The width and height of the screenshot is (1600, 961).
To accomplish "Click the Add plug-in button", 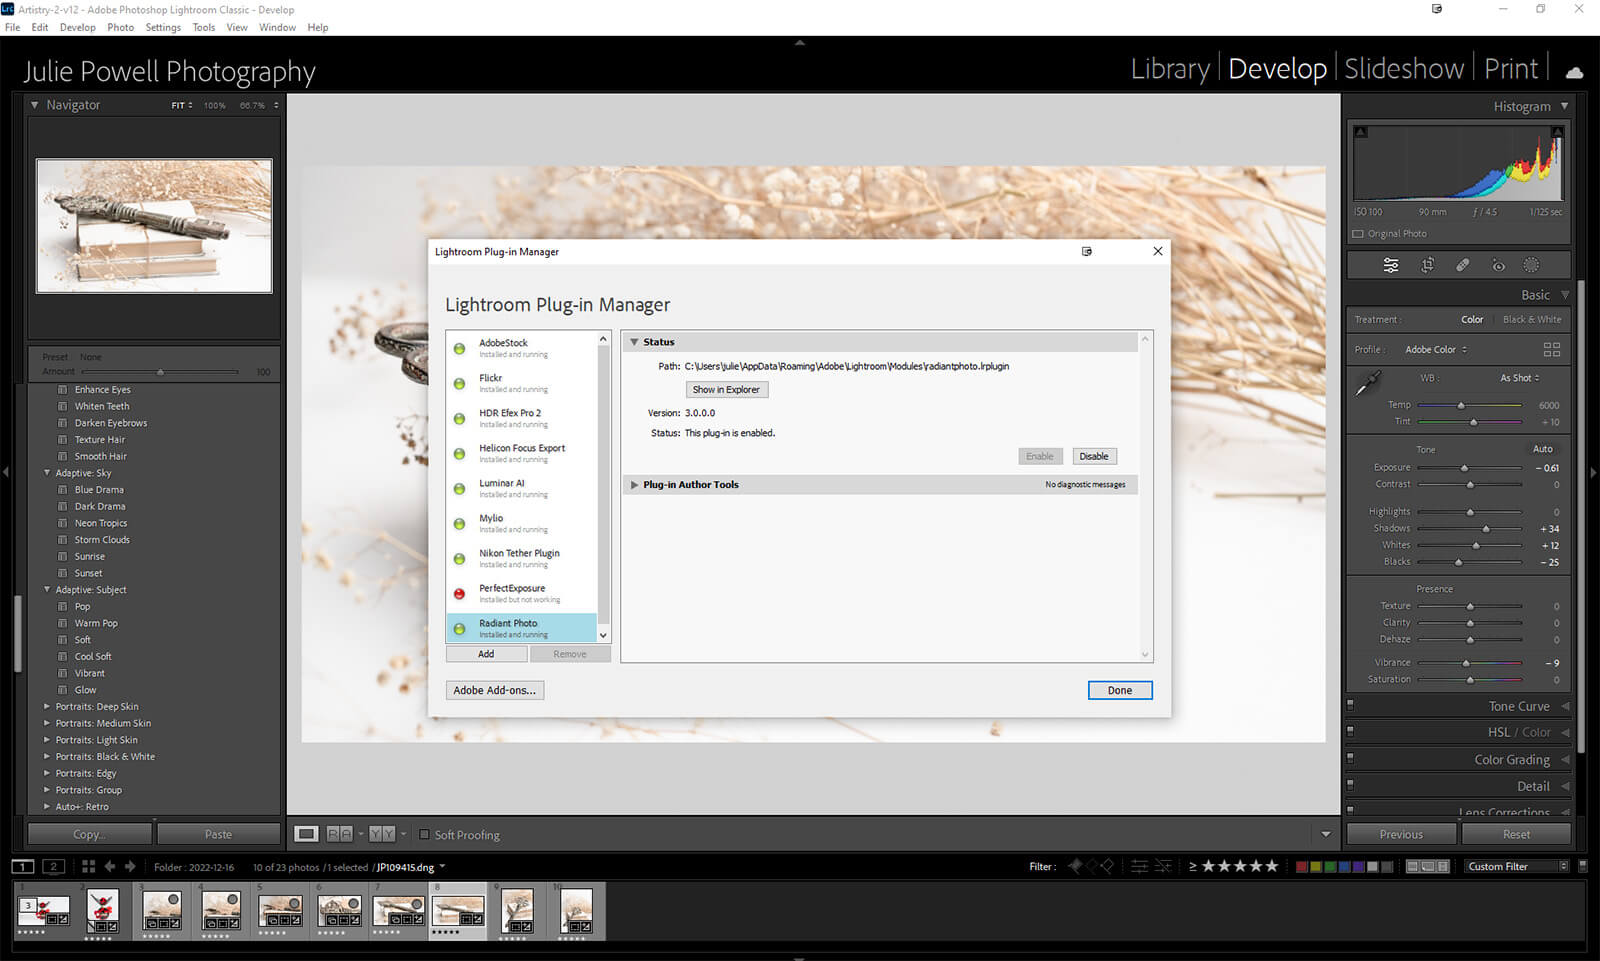I will point(486,654).
